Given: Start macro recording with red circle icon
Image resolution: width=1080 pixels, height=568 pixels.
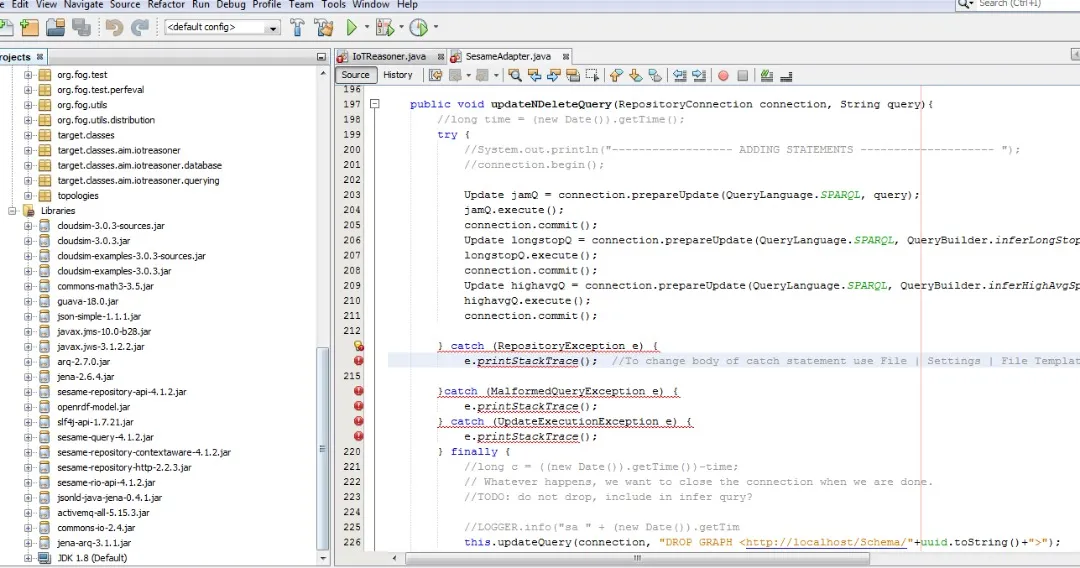Looking at the screenshot, I should 722,75.
